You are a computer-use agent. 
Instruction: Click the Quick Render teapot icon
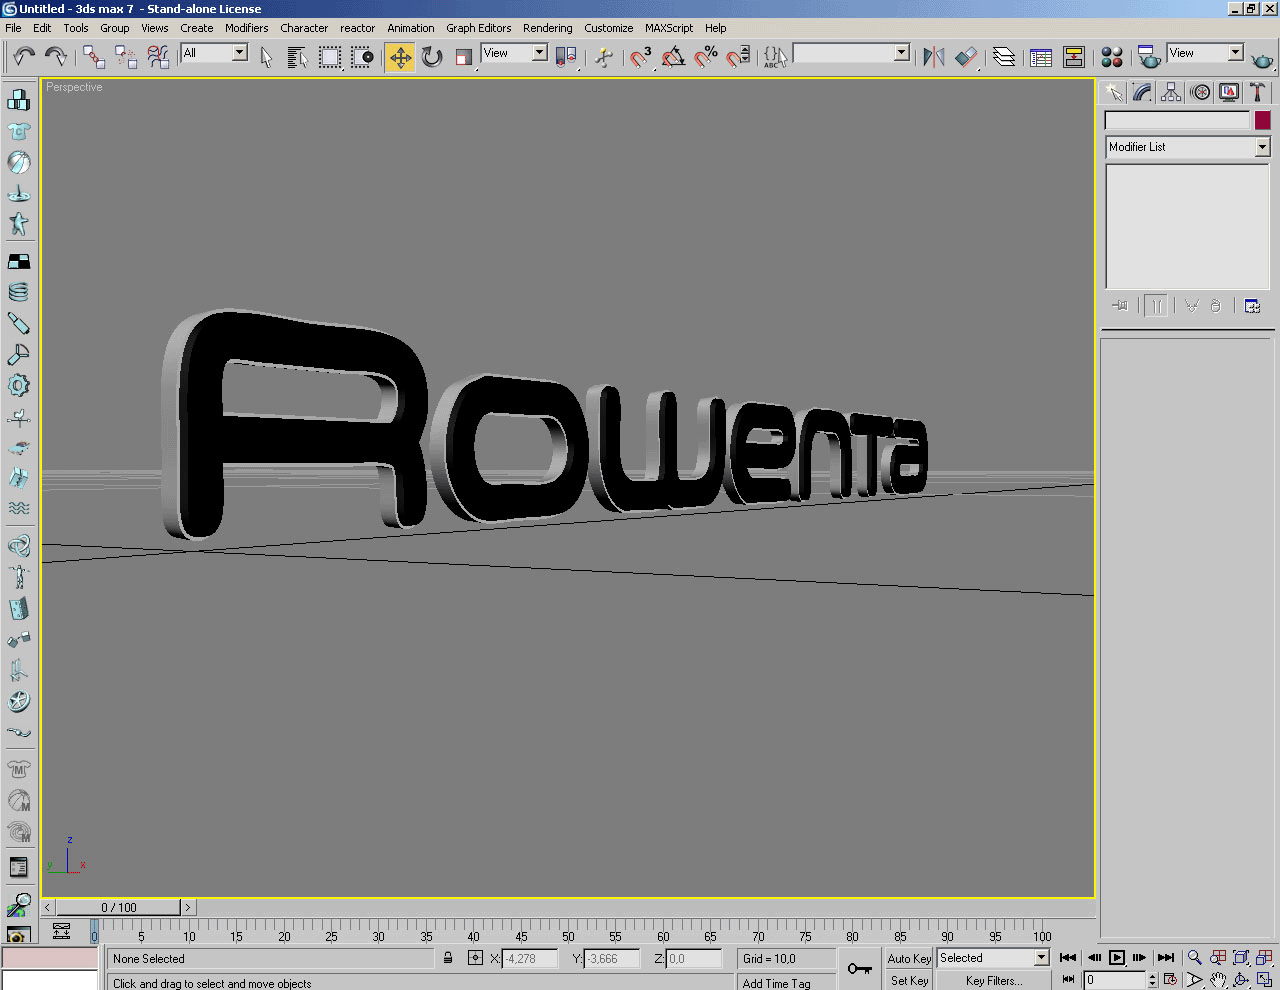(x=1263, y=60)
